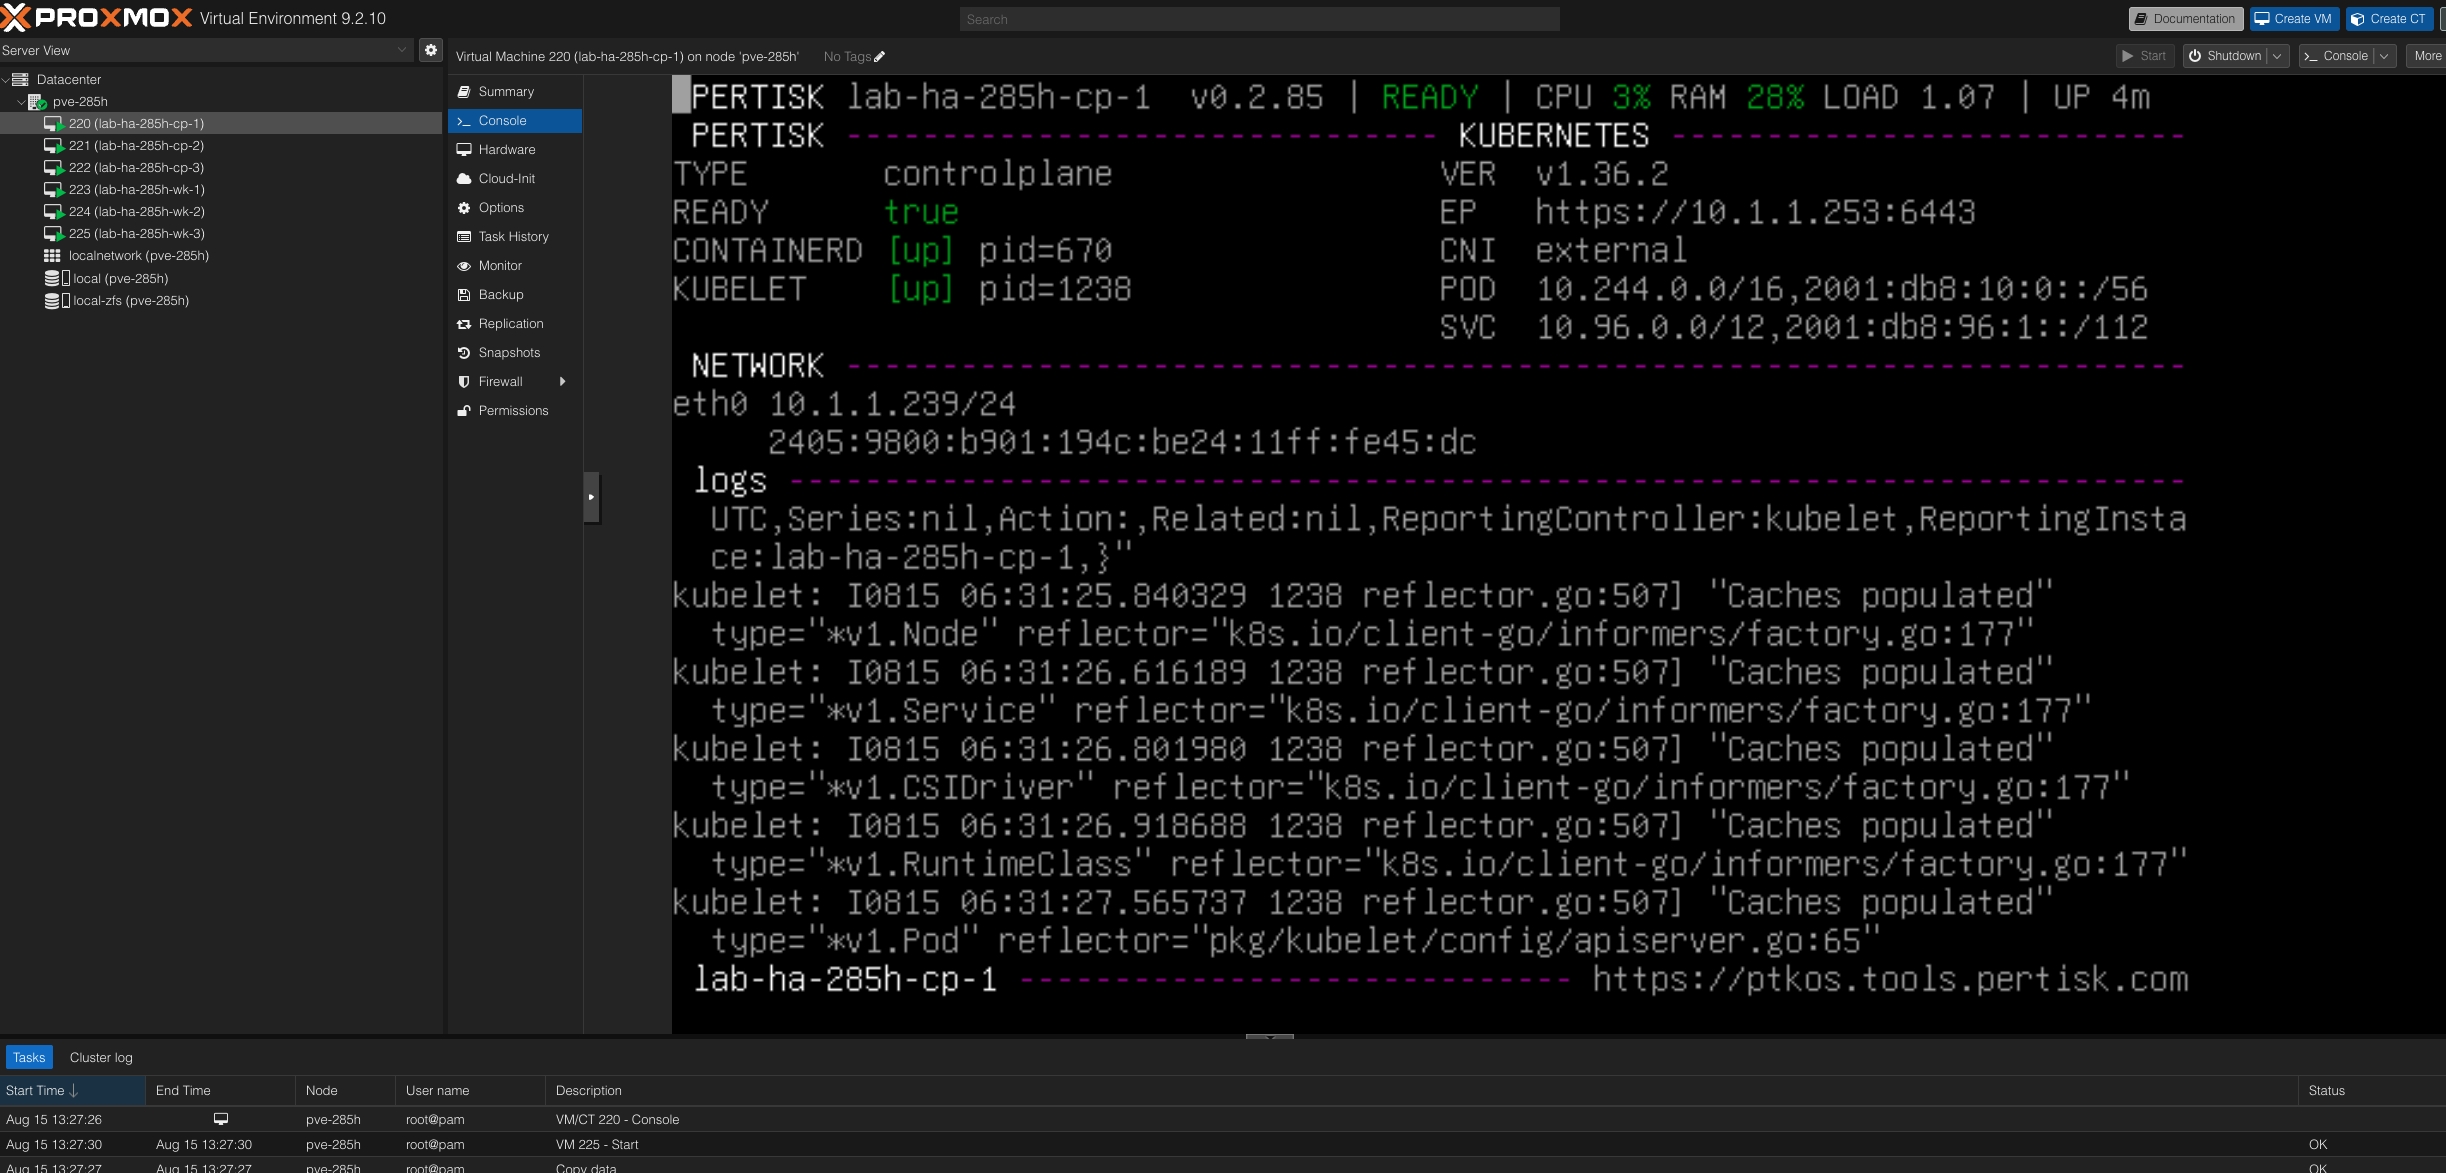Switch to the Cluster log tab
The width and height of the screenshot is (2446, 1173).
(x=101, y=1057)
